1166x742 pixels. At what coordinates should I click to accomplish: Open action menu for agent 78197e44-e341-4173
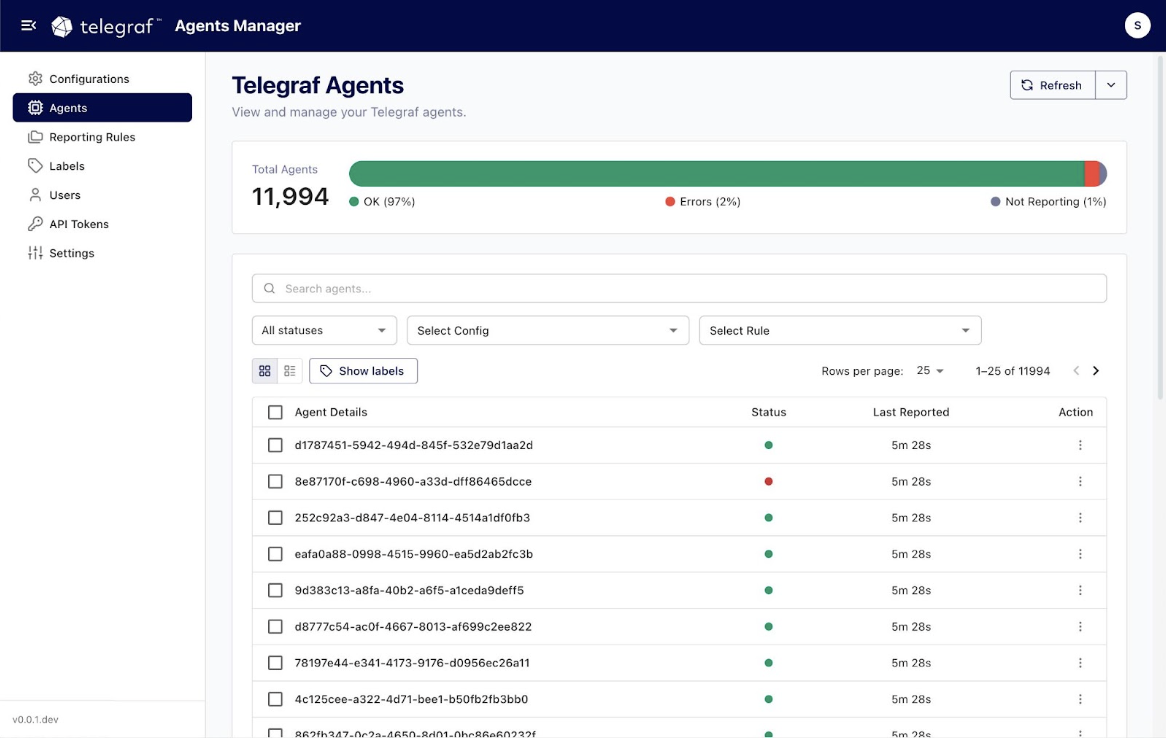pyautogui.click(x=1080, y=663)
